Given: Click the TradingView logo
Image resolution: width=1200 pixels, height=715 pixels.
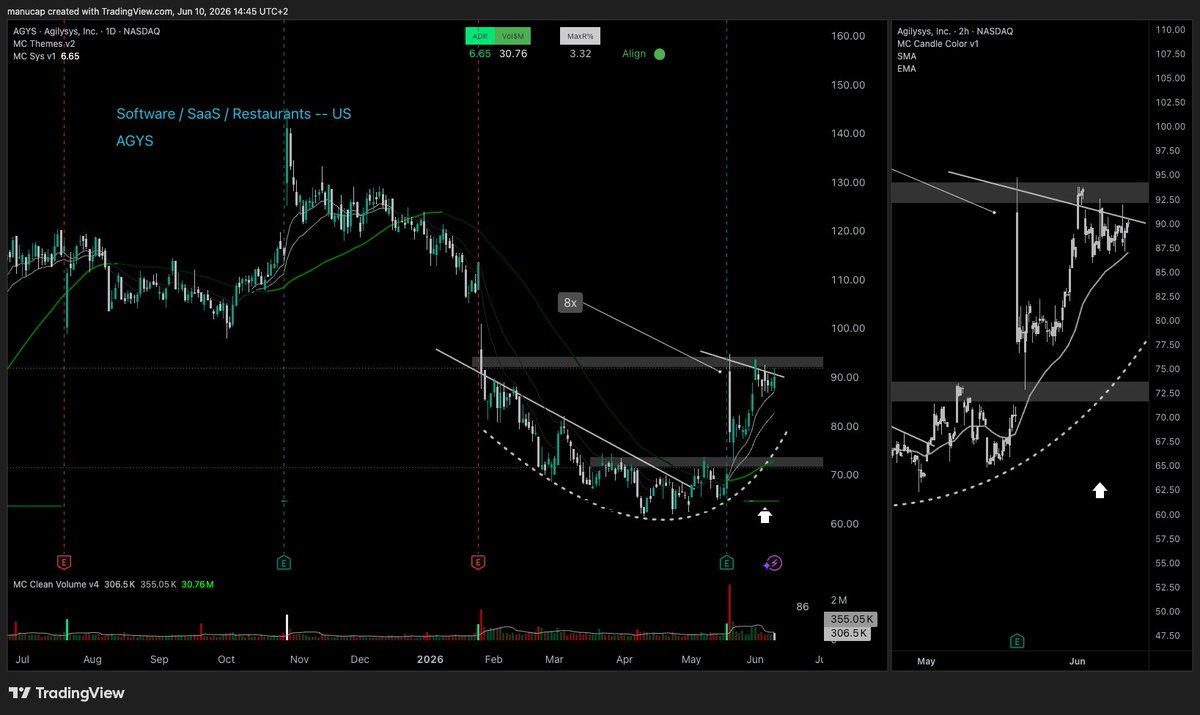Looking at the screenshot, I should pos(67,693).
